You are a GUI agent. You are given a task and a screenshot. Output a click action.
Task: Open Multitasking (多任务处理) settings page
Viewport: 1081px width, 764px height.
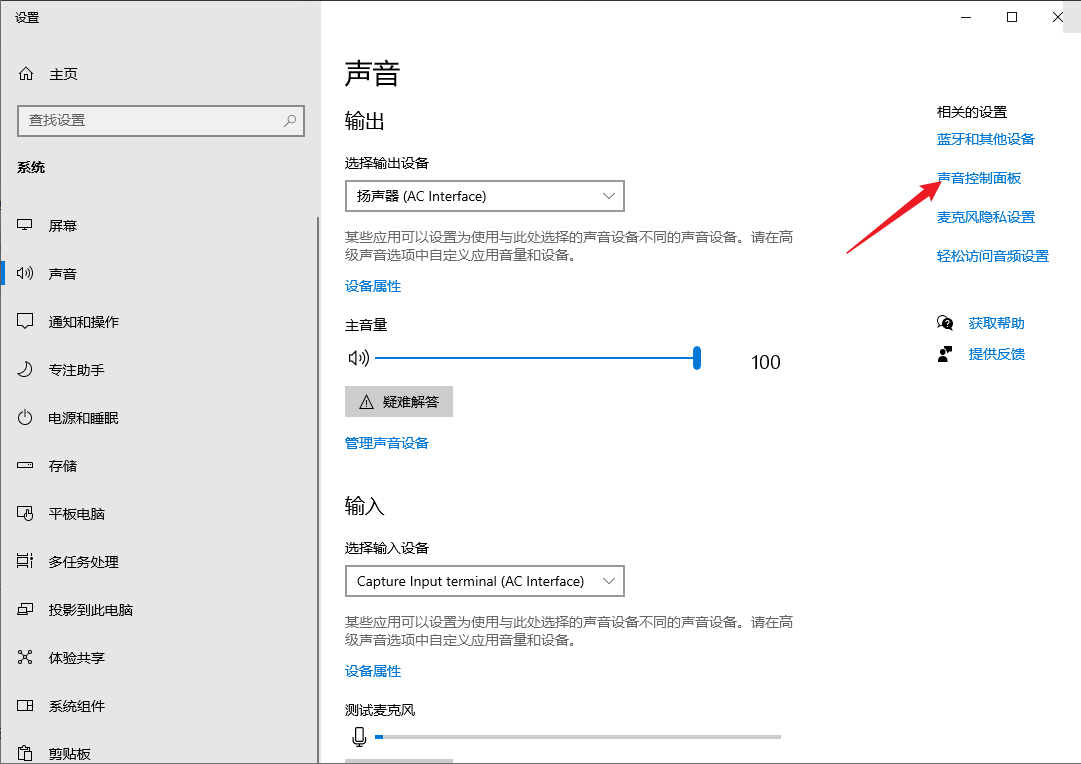click(83, 562)
